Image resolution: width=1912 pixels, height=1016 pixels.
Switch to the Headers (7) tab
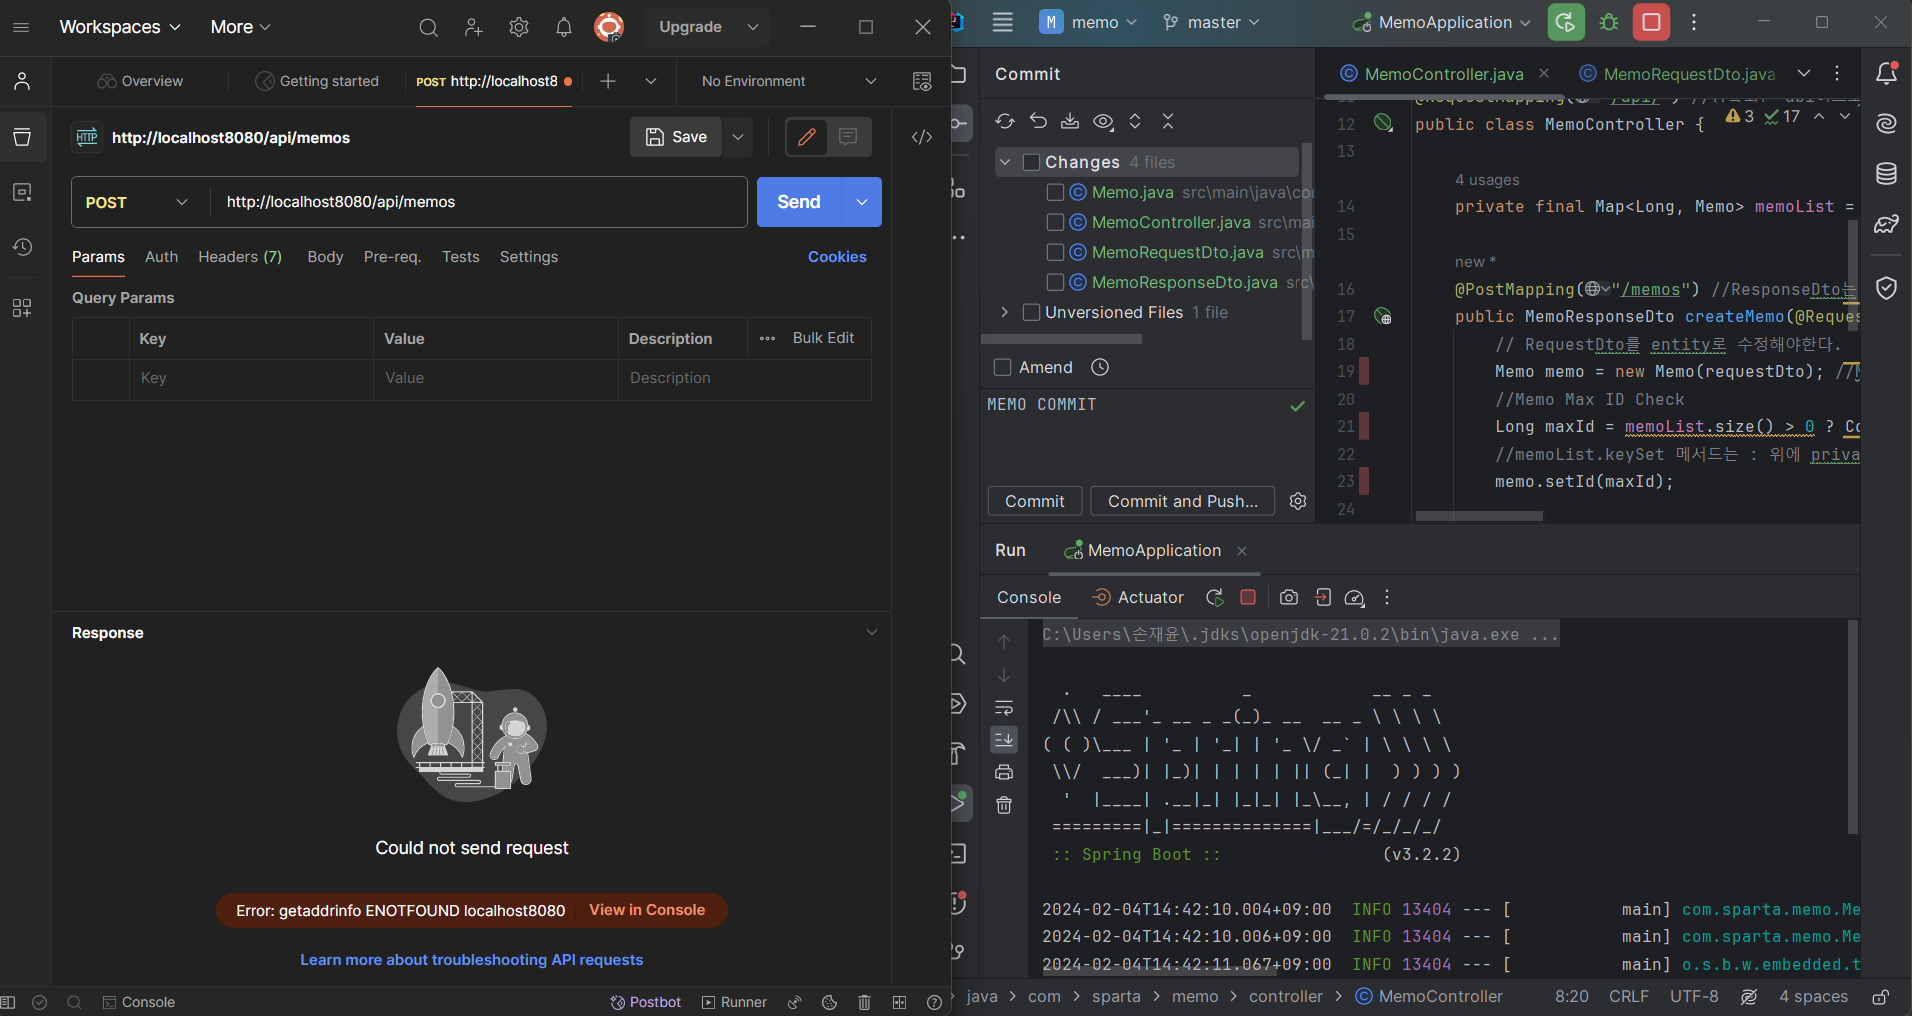click(240, 257)
